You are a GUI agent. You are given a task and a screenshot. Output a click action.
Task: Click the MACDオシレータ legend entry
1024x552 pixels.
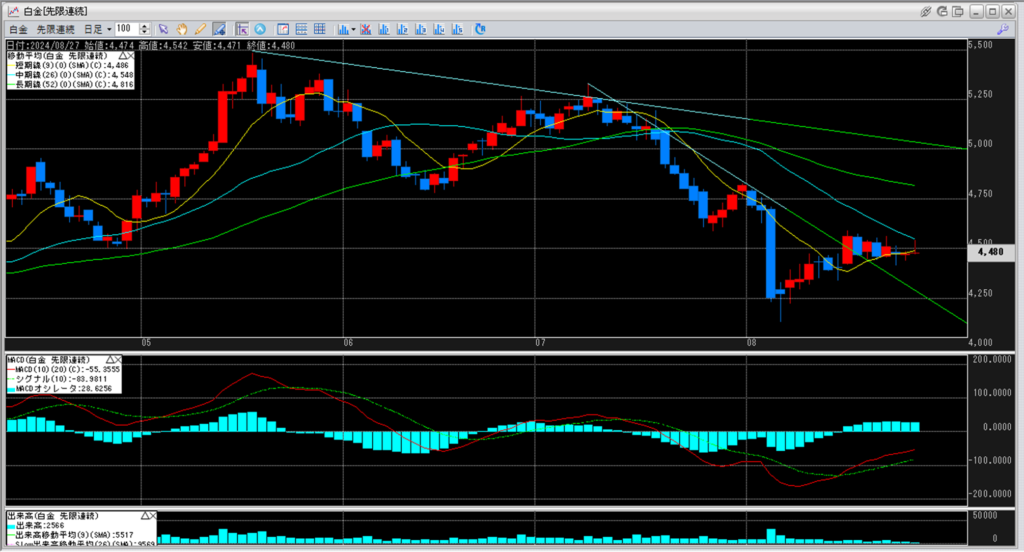[x=60, y=389]
